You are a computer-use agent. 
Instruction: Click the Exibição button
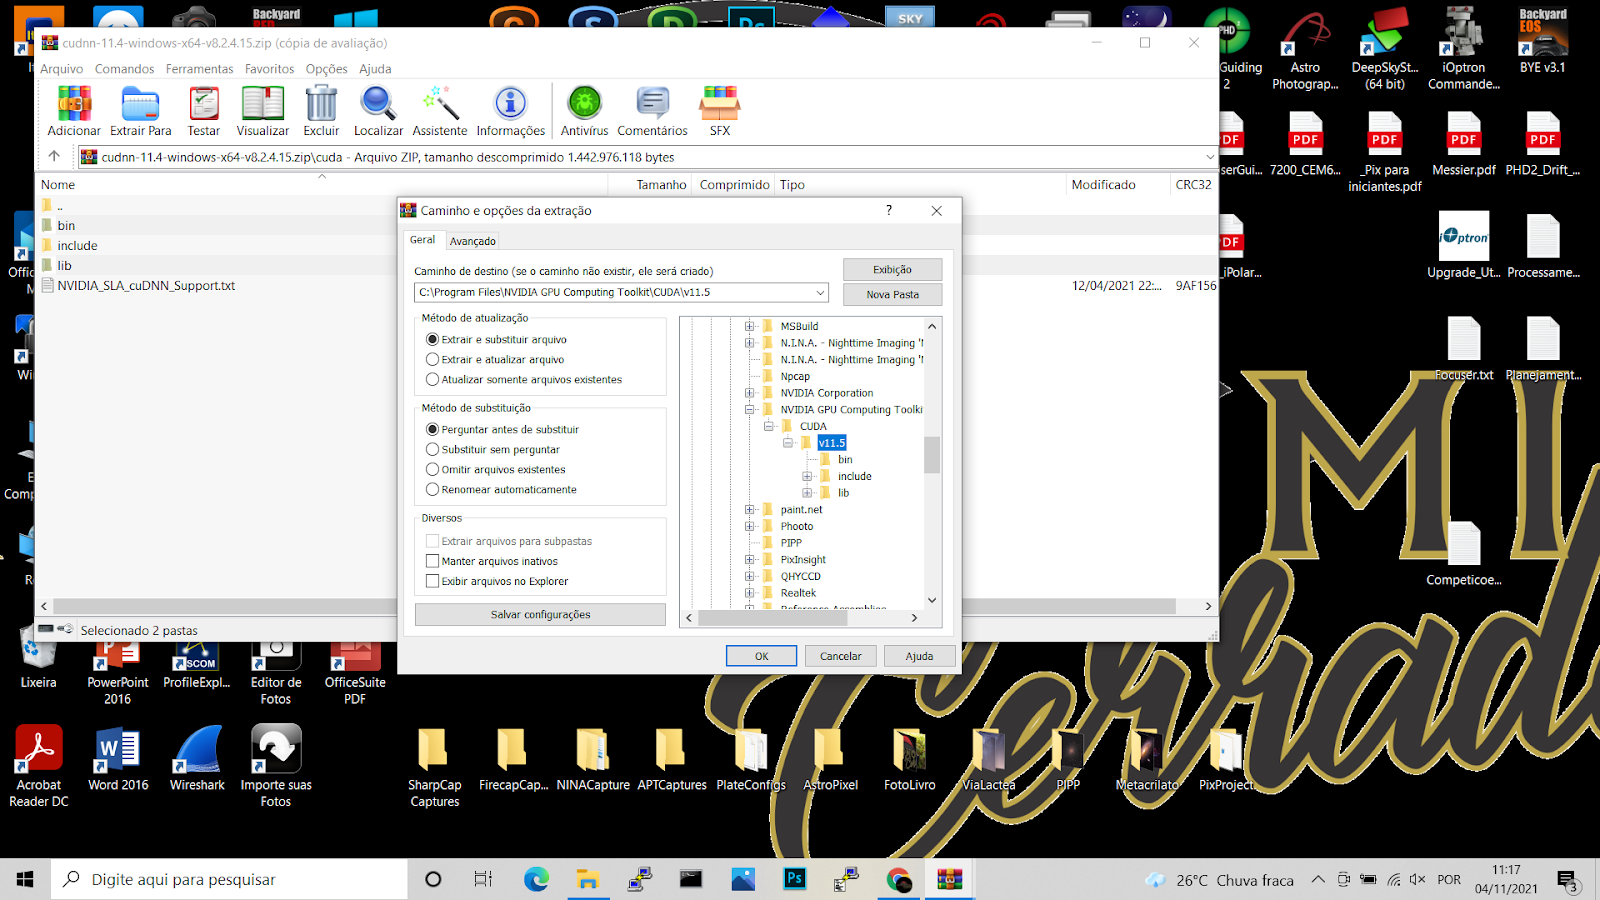click(x=892, y=270)
